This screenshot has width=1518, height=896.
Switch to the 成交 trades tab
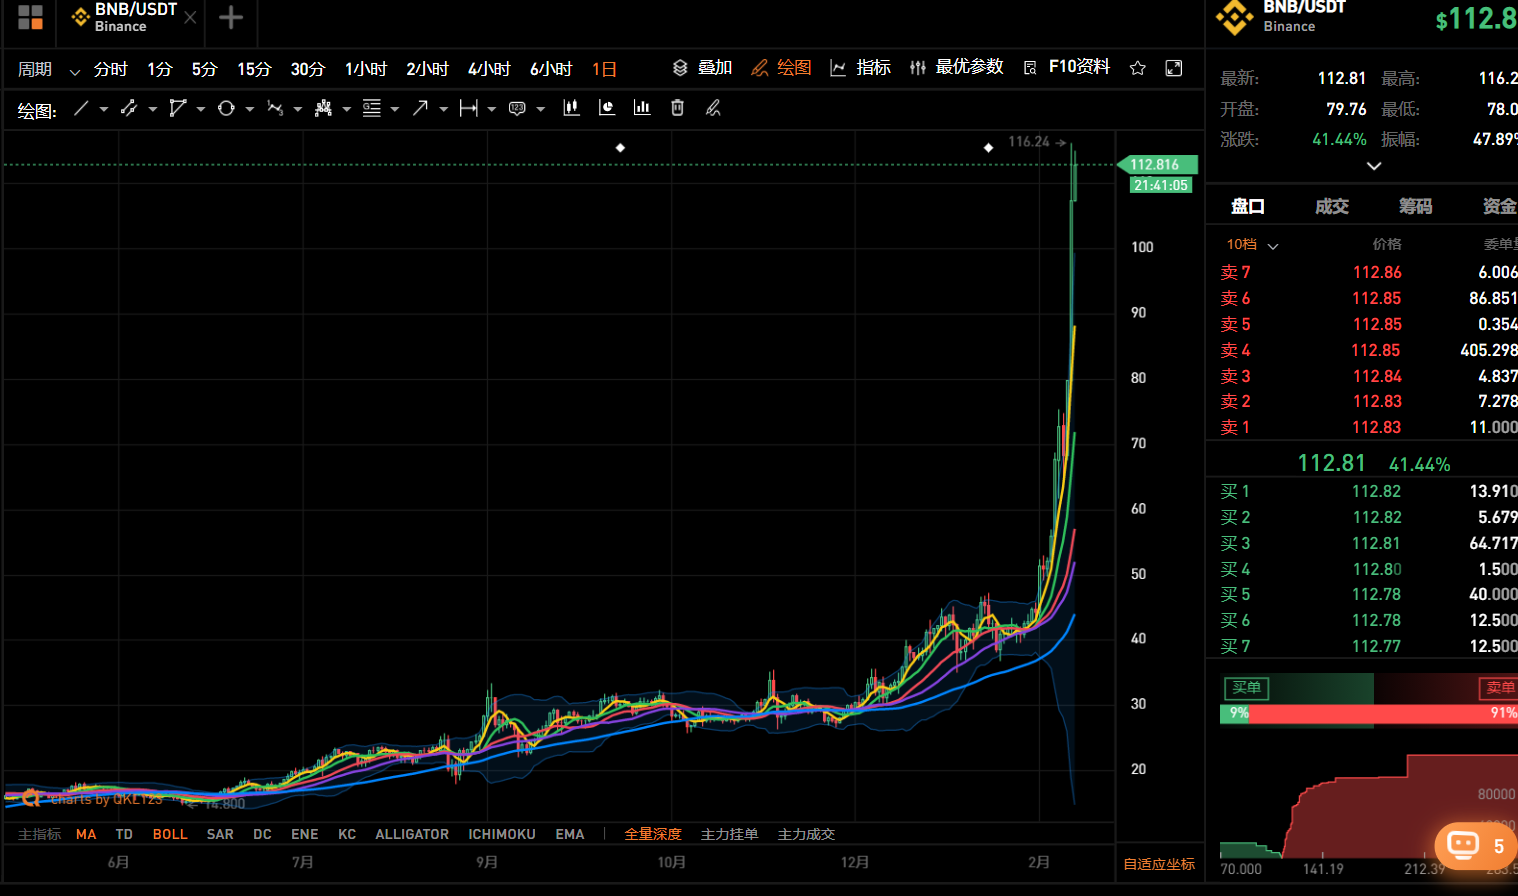coord(1331,206)
